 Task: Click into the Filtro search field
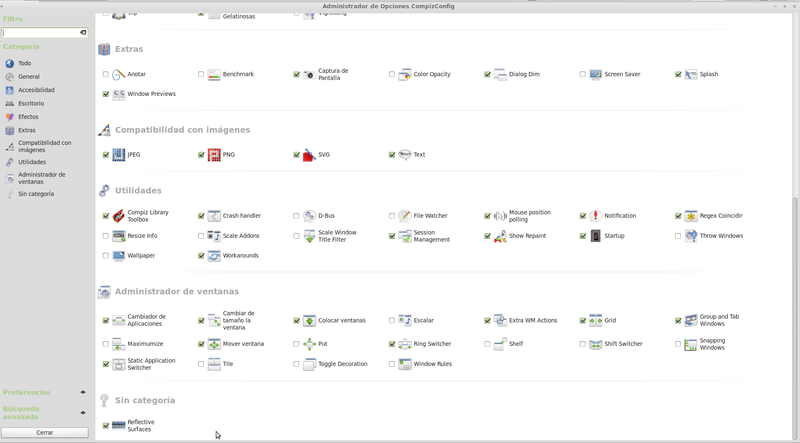(40, 33)
